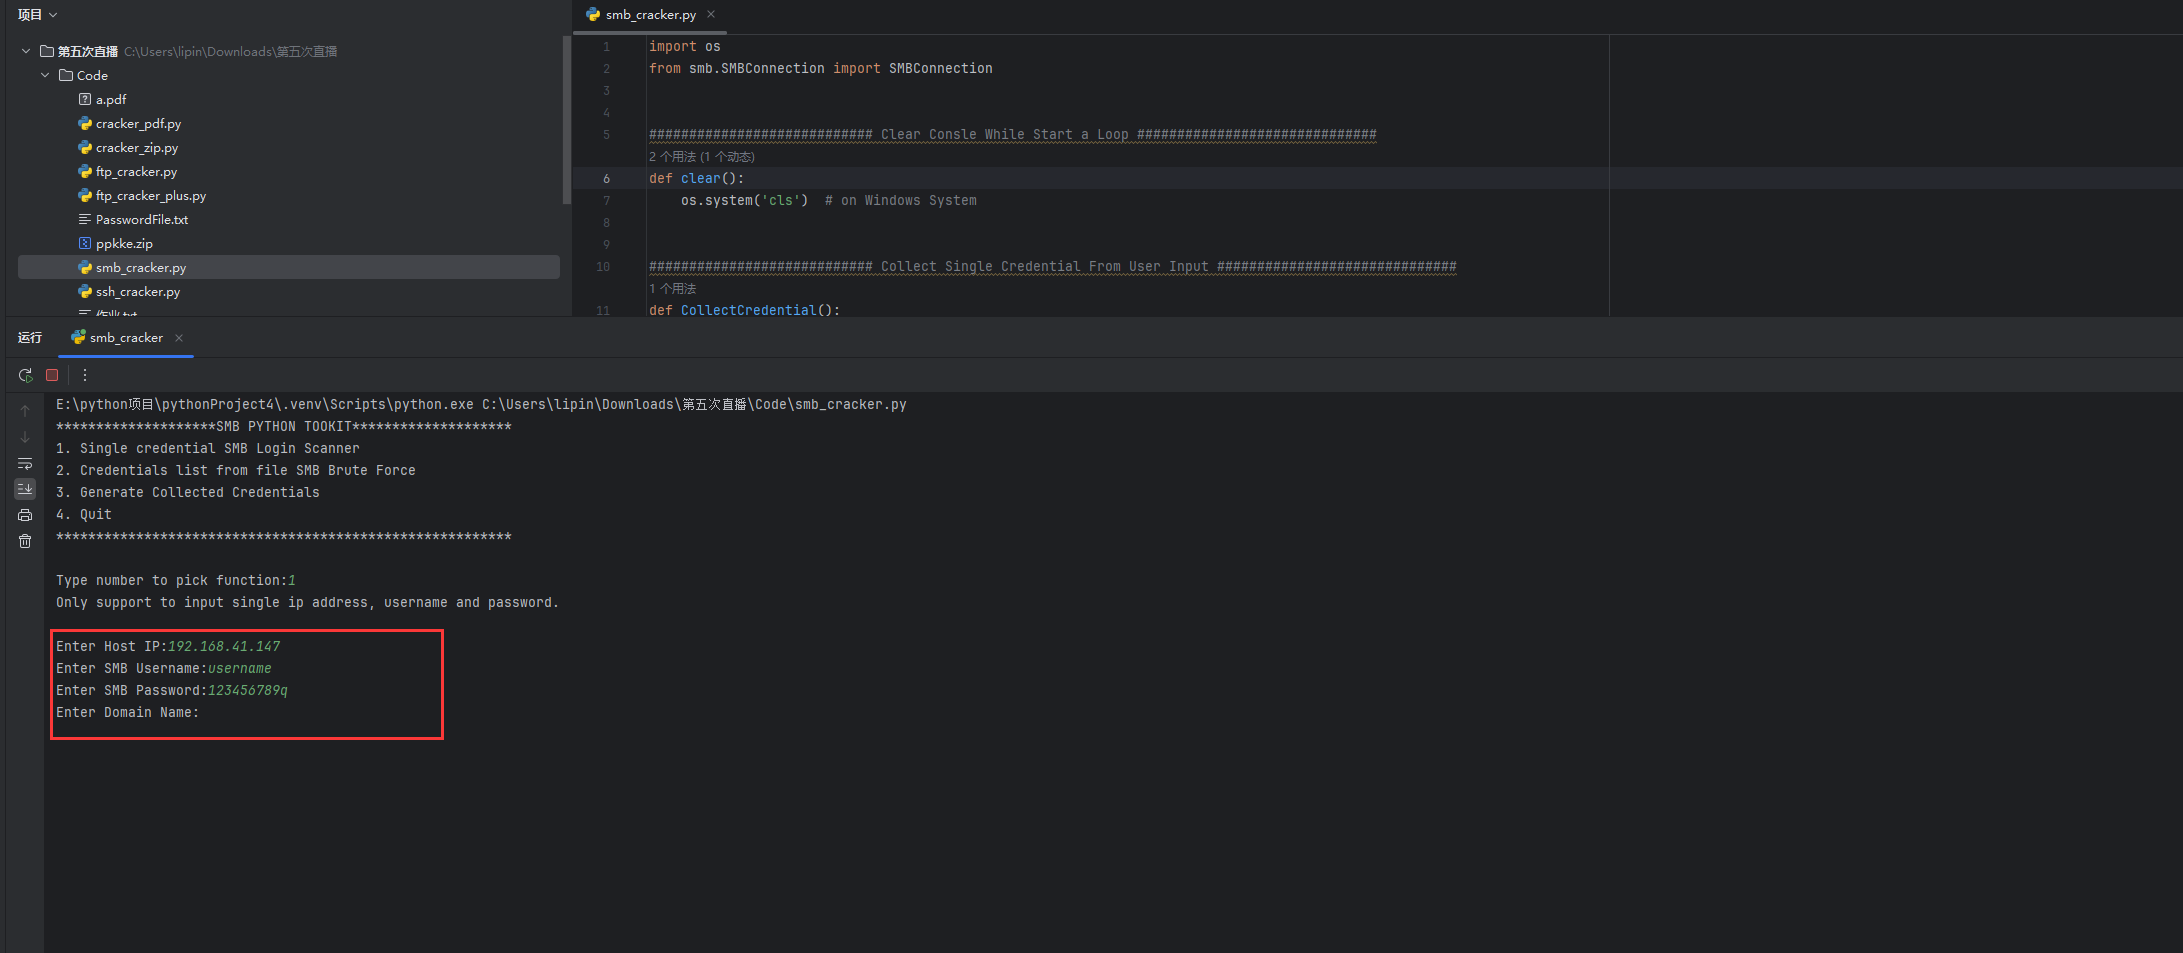Click 'Enter SMB Username:username' line

[164, 668]
